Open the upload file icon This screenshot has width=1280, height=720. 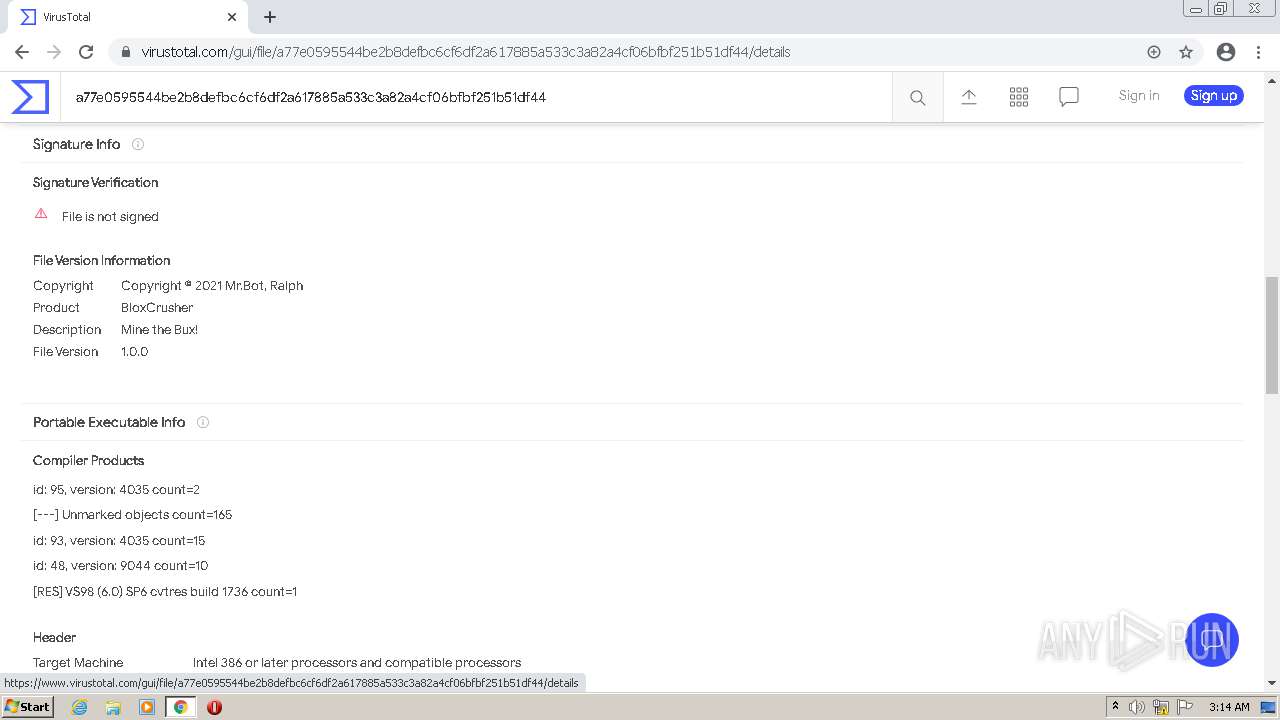point(969,96)
